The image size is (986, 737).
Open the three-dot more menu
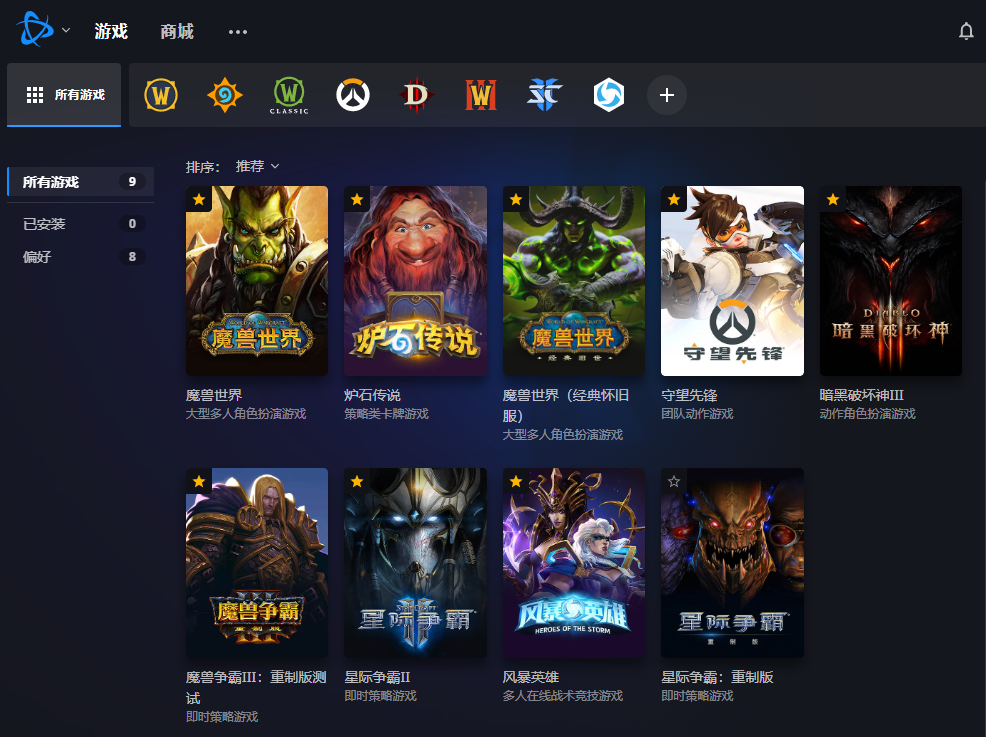pyautogui.click(x=238, y=31)
